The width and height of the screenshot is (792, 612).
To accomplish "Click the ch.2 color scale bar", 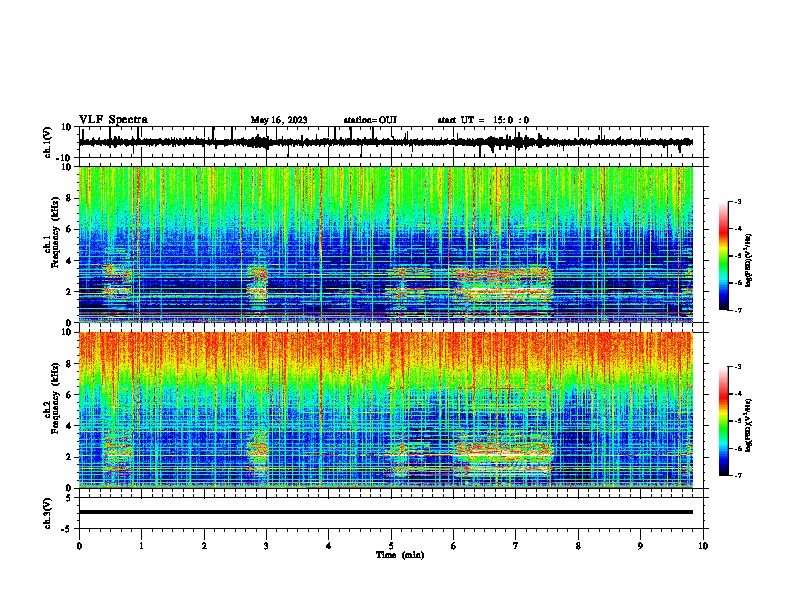I will click(724, 421).
